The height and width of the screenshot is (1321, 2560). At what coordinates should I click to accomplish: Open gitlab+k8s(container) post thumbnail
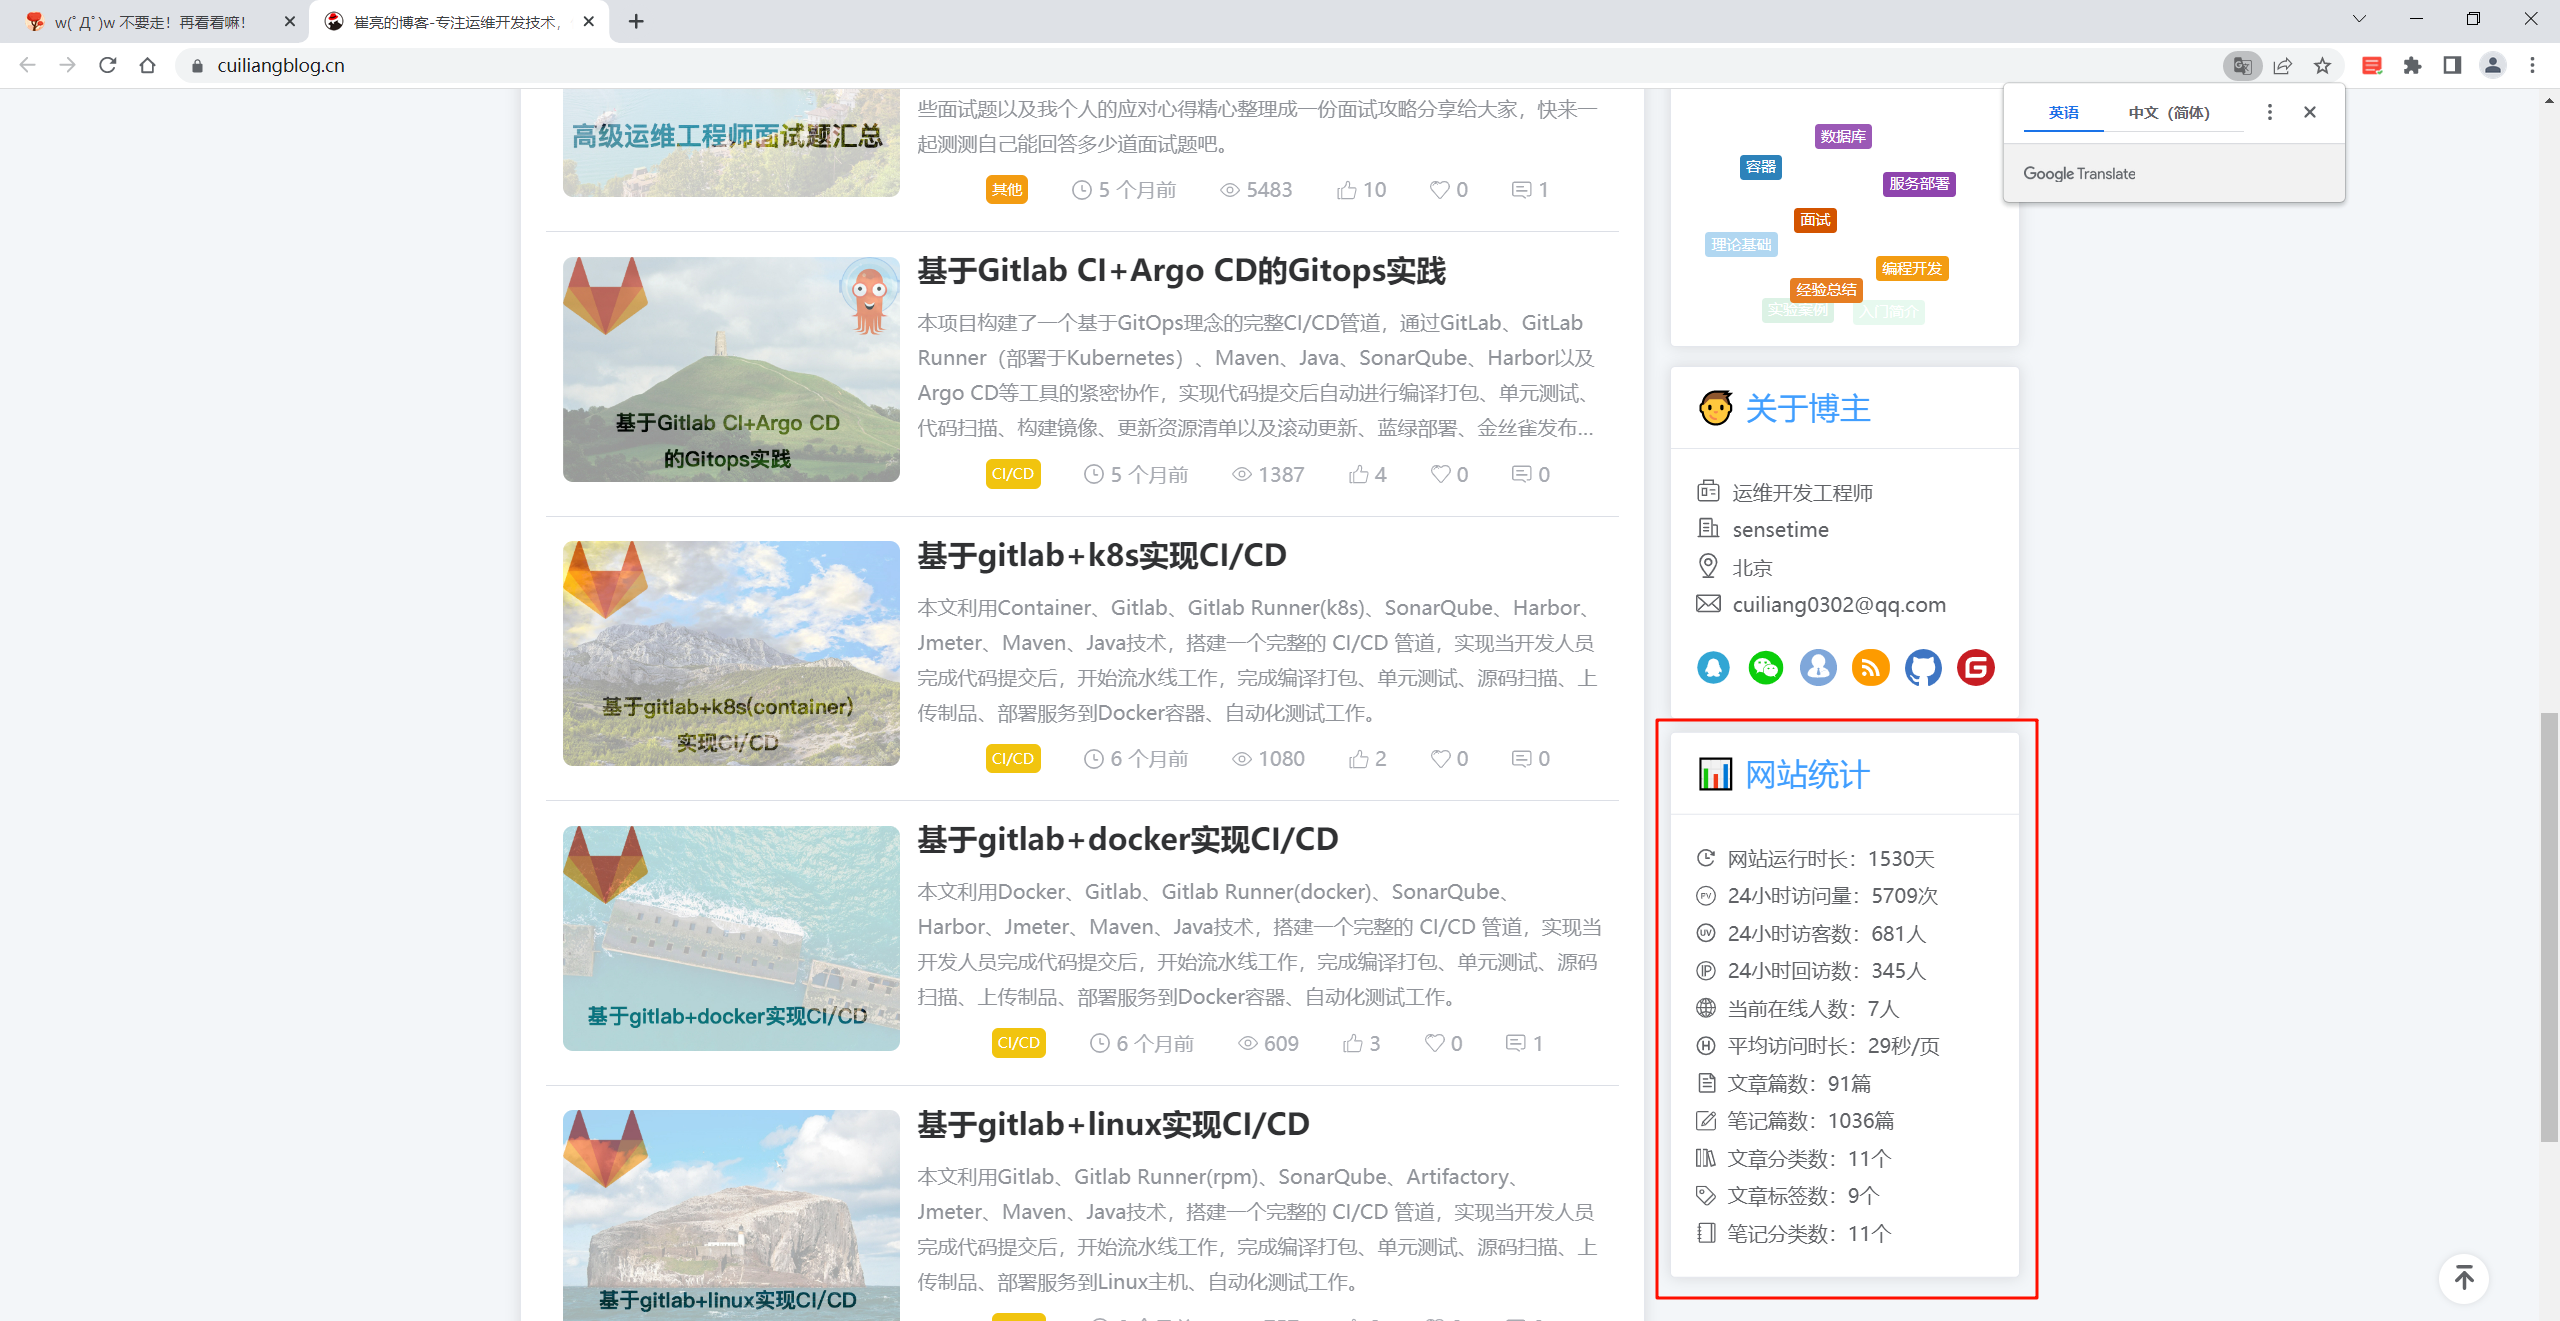(x=731, y=654)
